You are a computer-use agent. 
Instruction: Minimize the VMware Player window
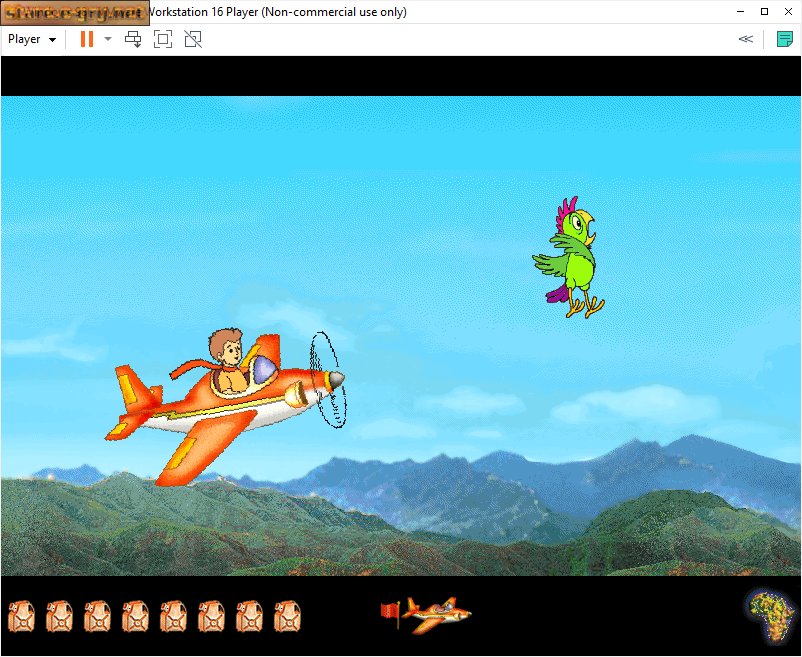click(741, 12)
